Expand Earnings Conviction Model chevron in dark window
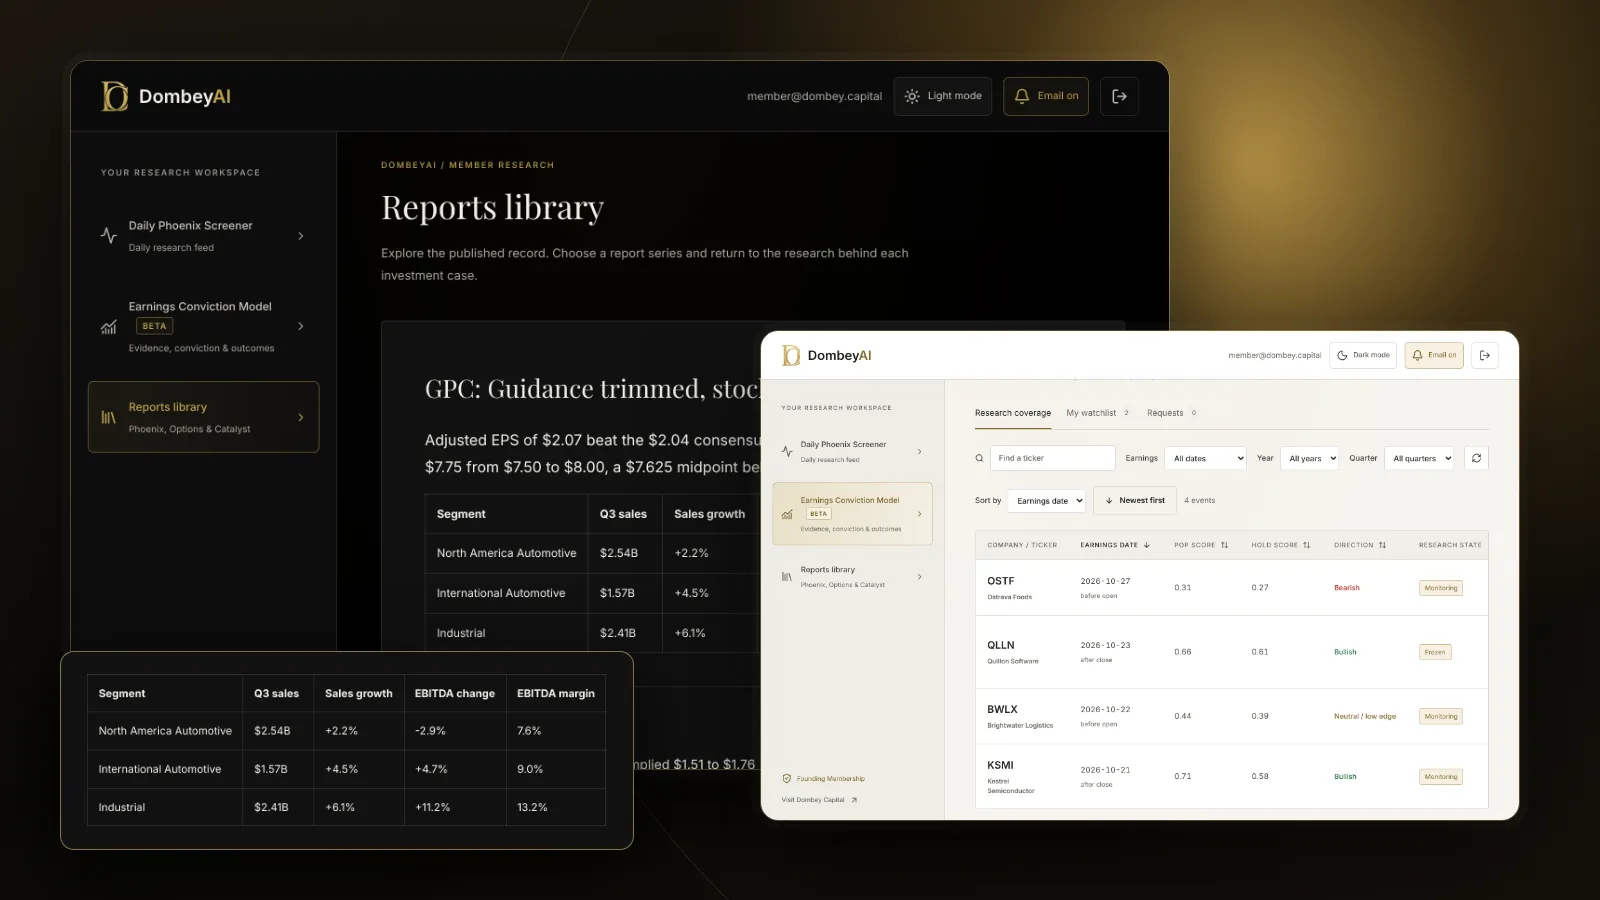The height and width of the screenshot is (900, 1600). [x=301, y=326]
